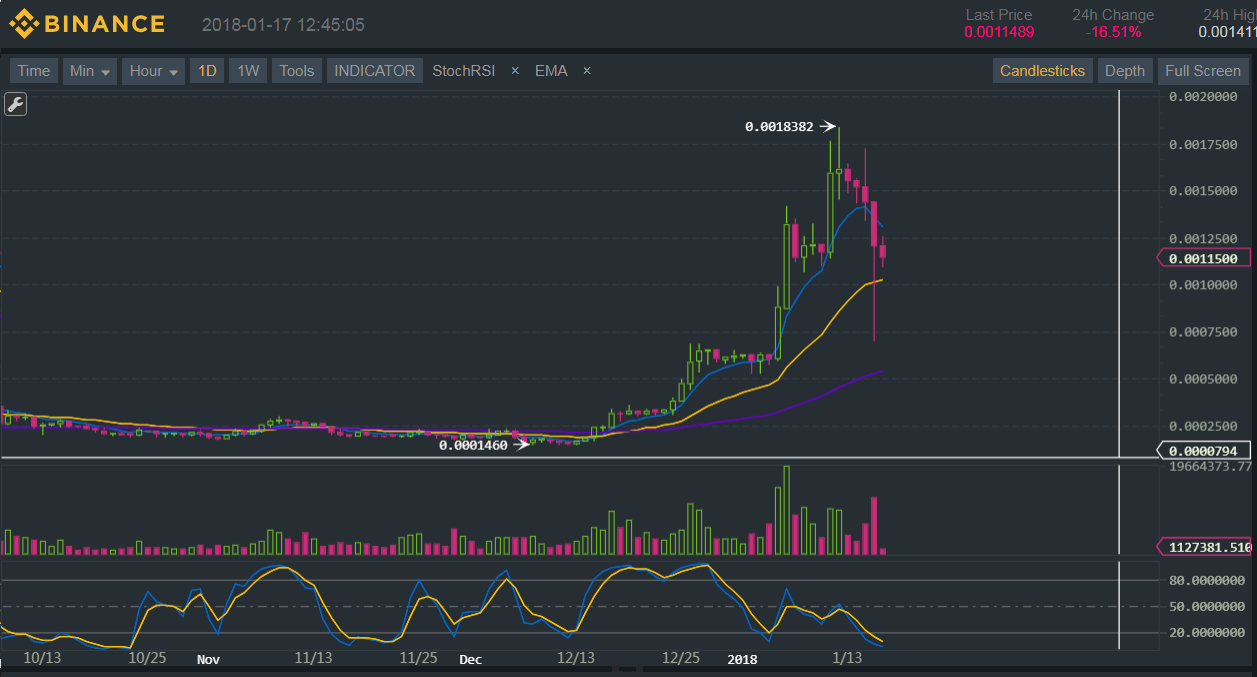Screen dimensions: 1257x677
Task: Click the 24h High value
Action: 1227,32
